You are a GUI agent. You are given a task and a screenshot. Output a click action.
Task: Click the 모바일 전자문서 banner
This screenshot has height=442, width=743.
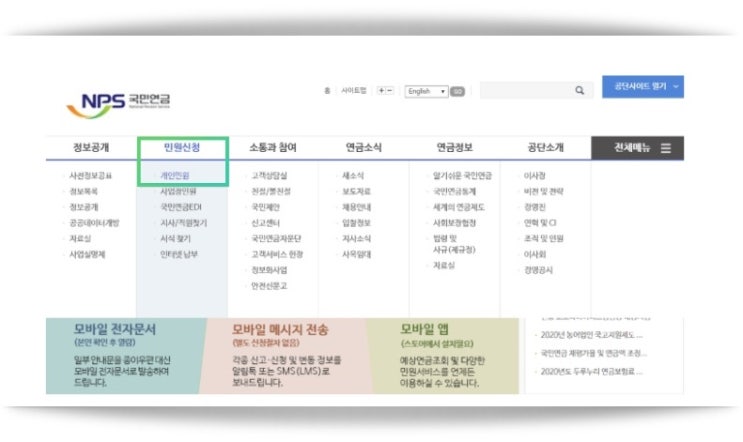click(x=126, y=356)
